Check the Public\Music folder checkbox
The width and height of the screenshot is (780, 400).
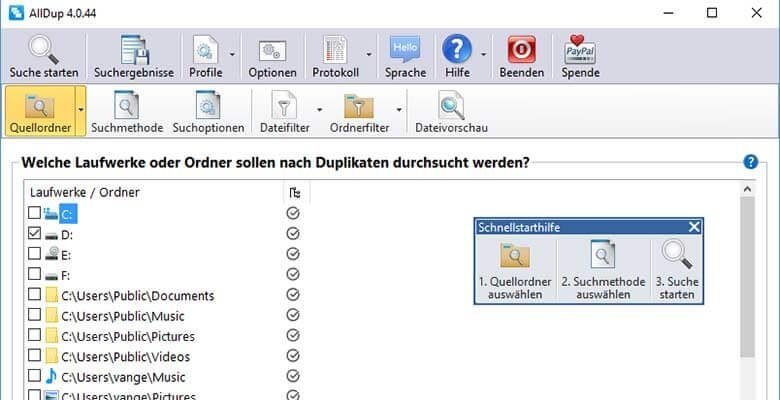tap(34, 315)
